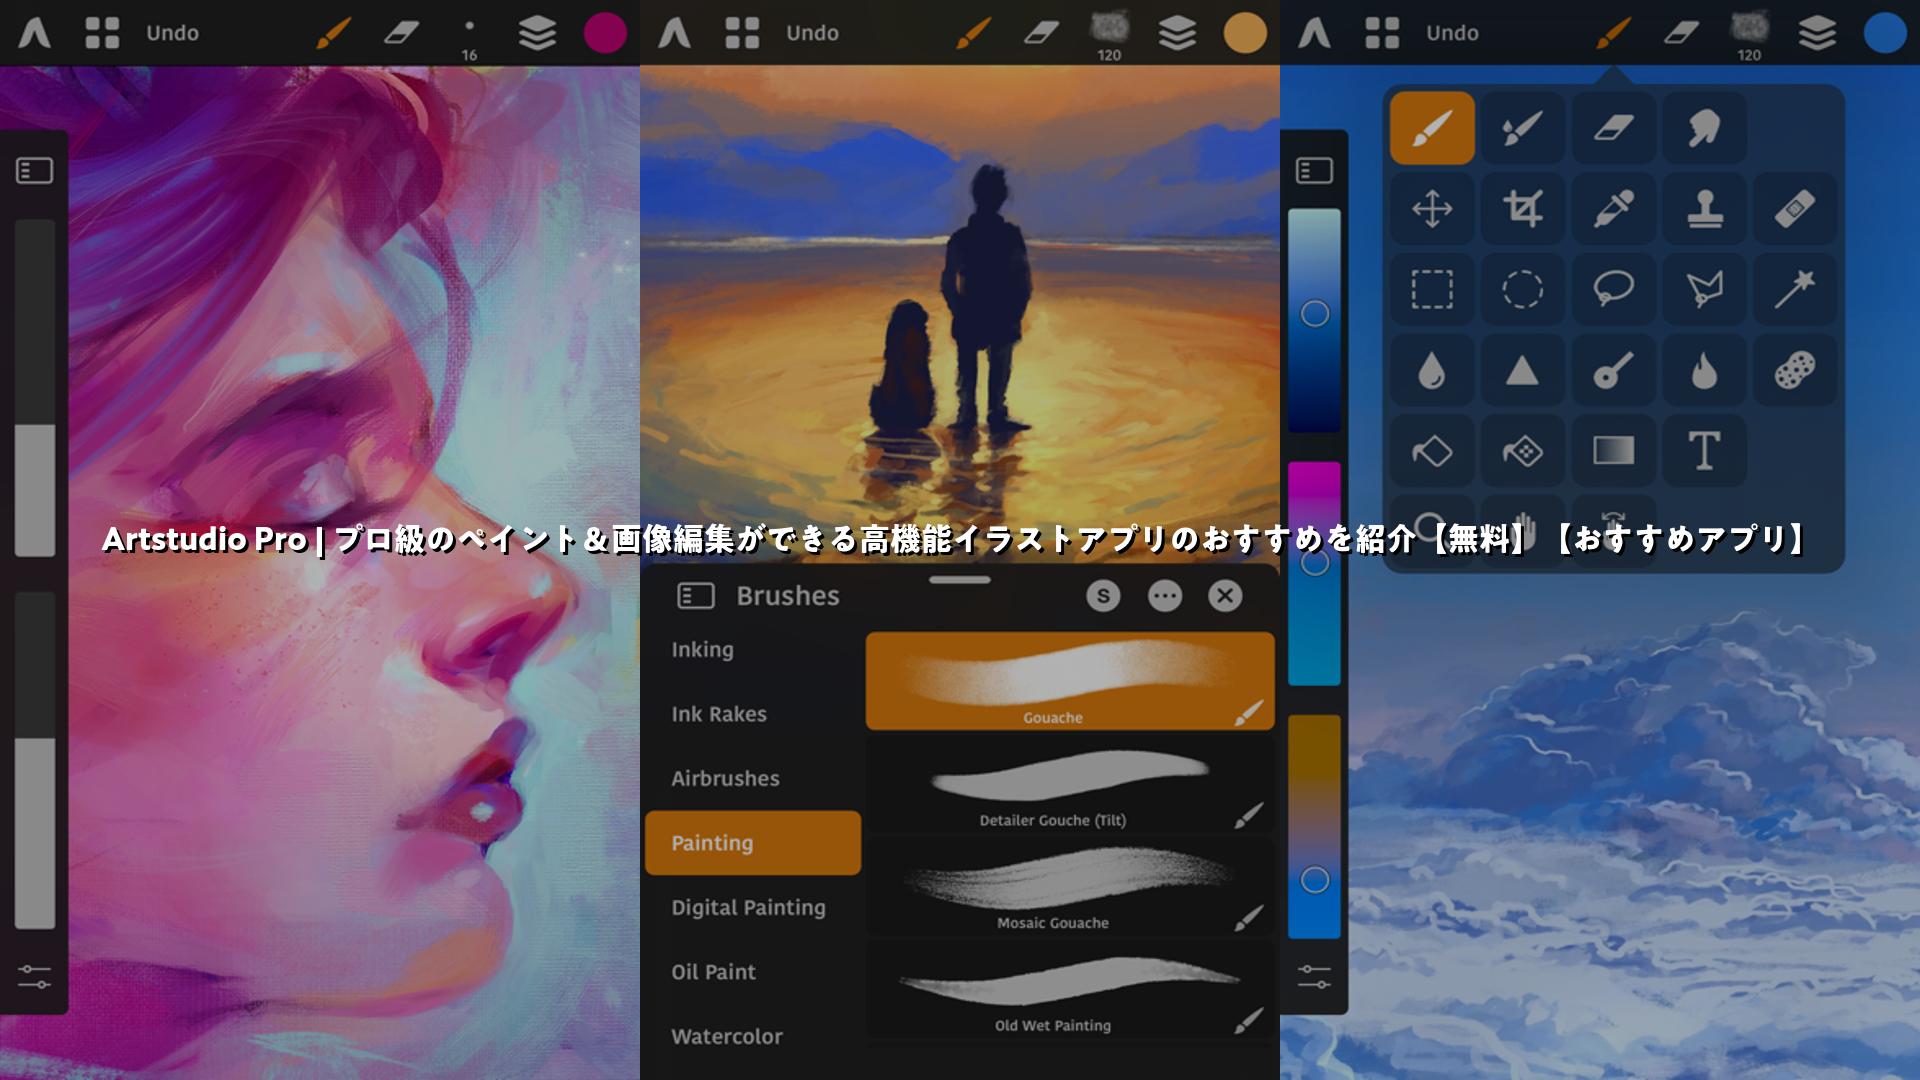Select the eraser in the sunset screenshot top bar

click(1041, 33)
